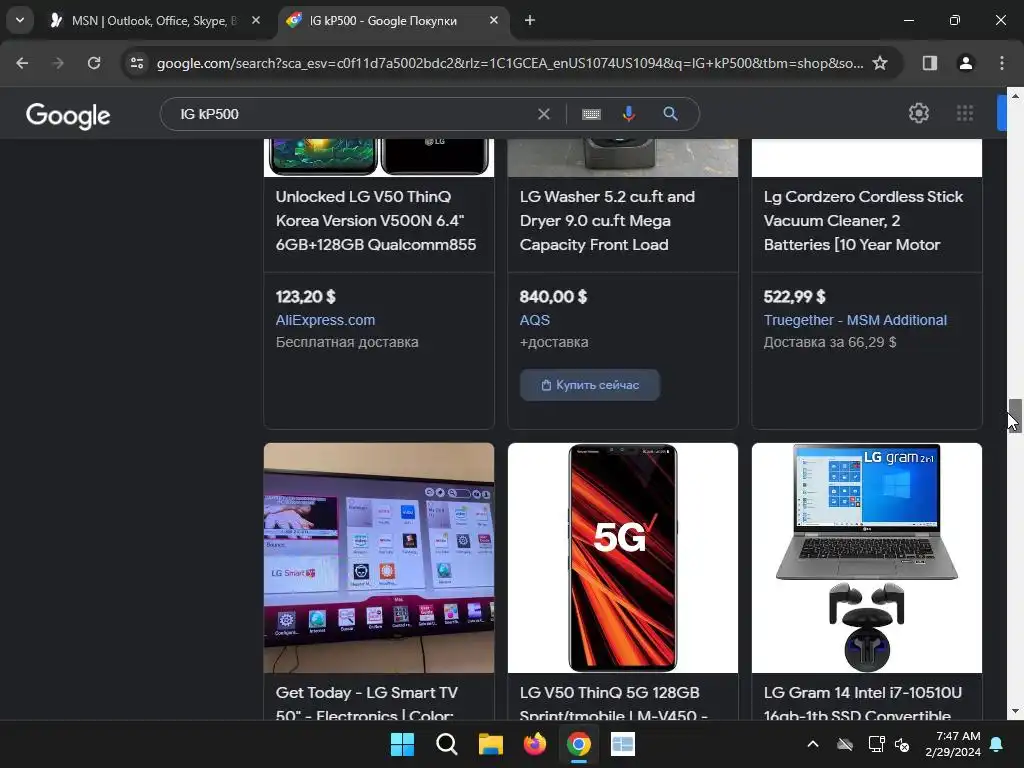The image size is (1024, 768).
Task: Visit AQS seller link
Action: 535,320
